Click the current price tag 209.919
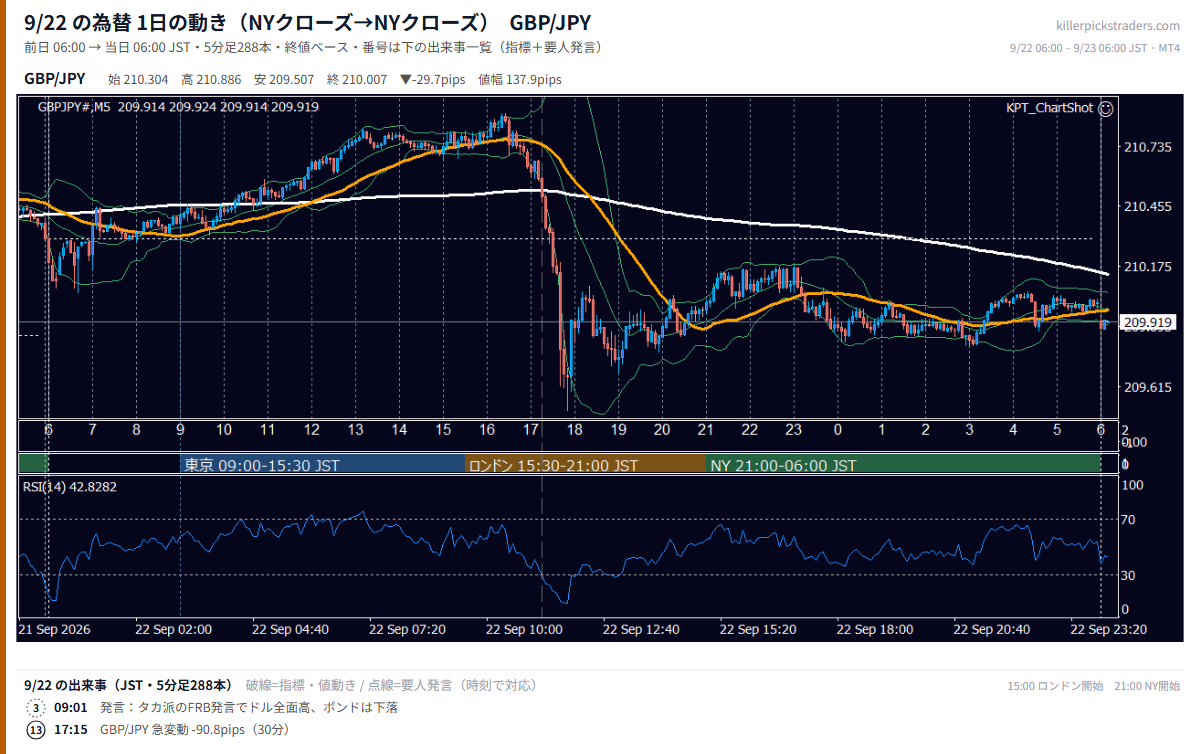The image size is (1200, 754). 1148,322
